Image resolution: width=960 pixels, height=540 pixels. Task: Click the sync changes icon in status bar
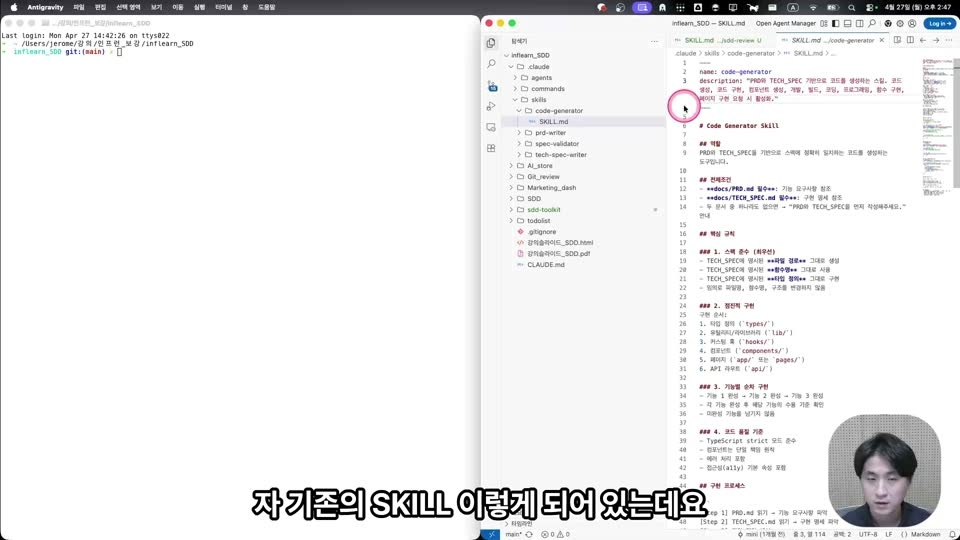coord(529,534)
